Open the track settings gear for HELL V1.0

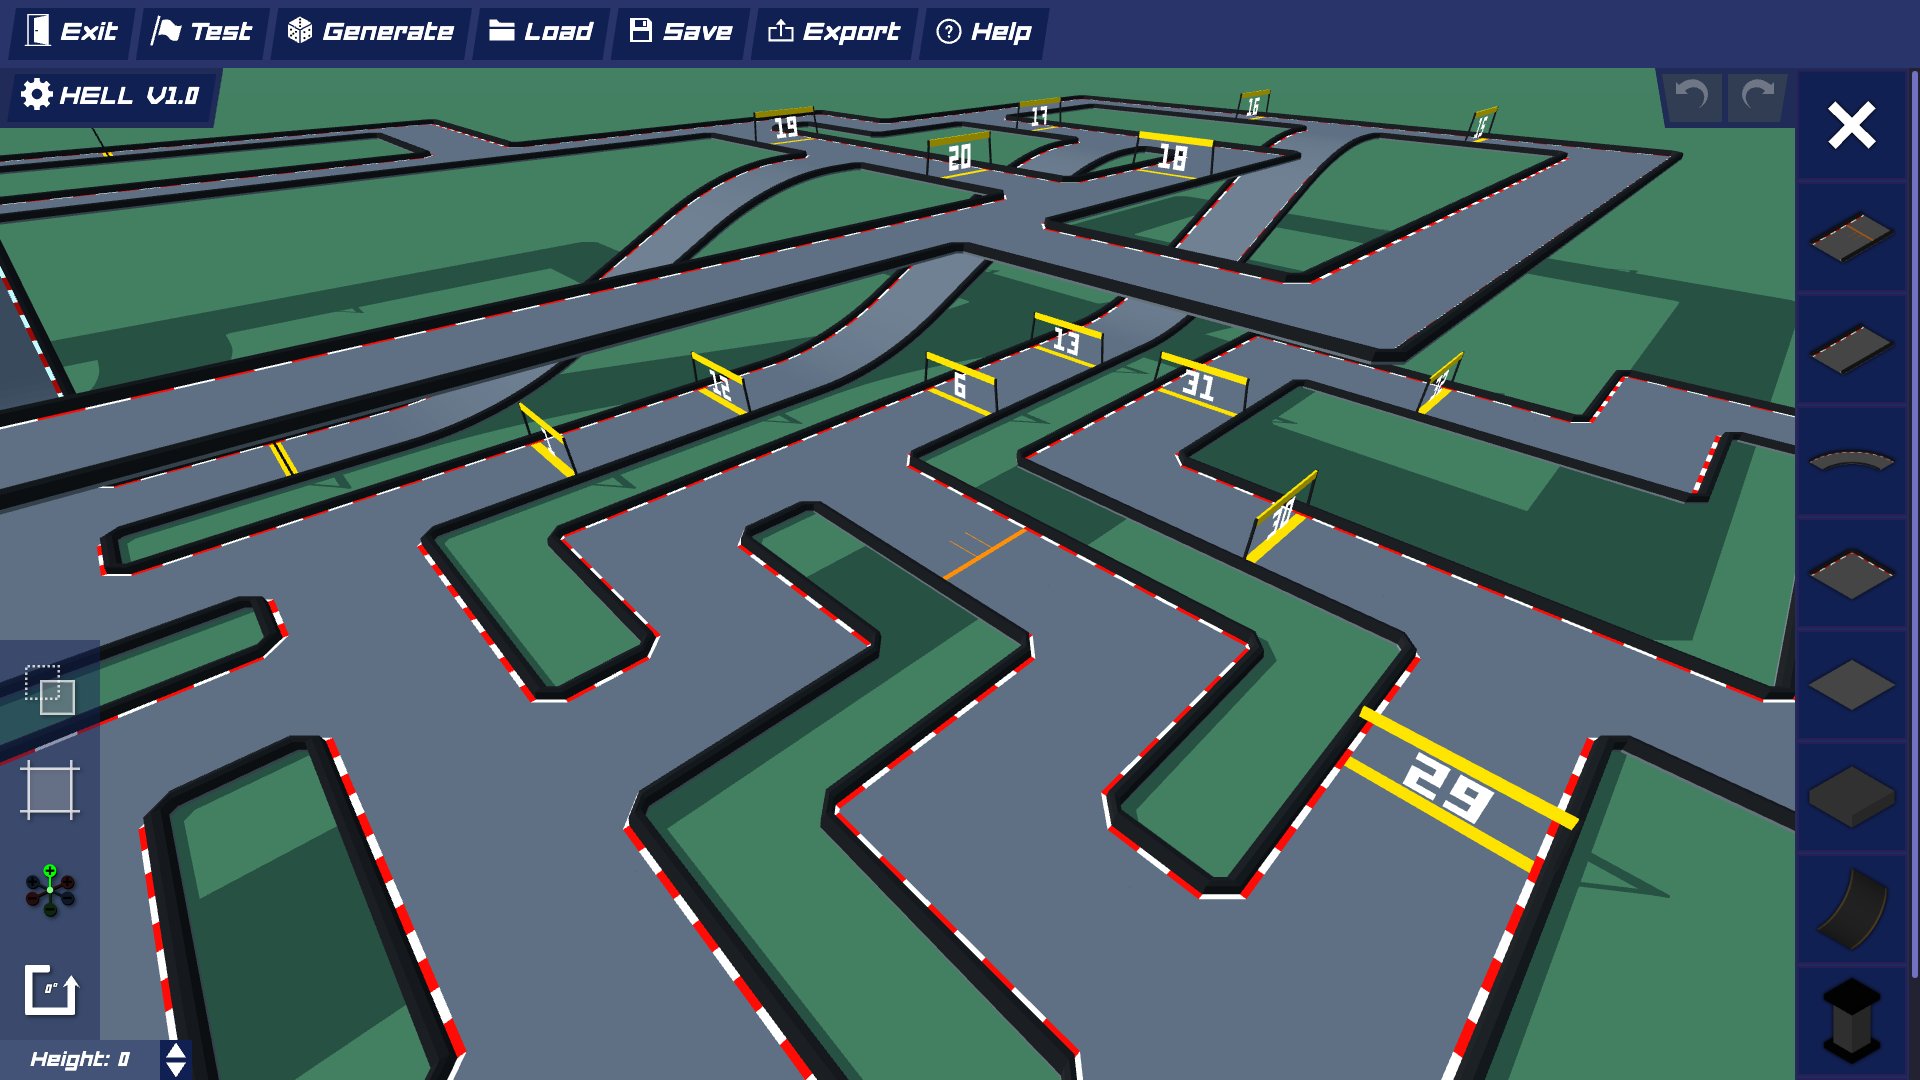coord(37,96)
